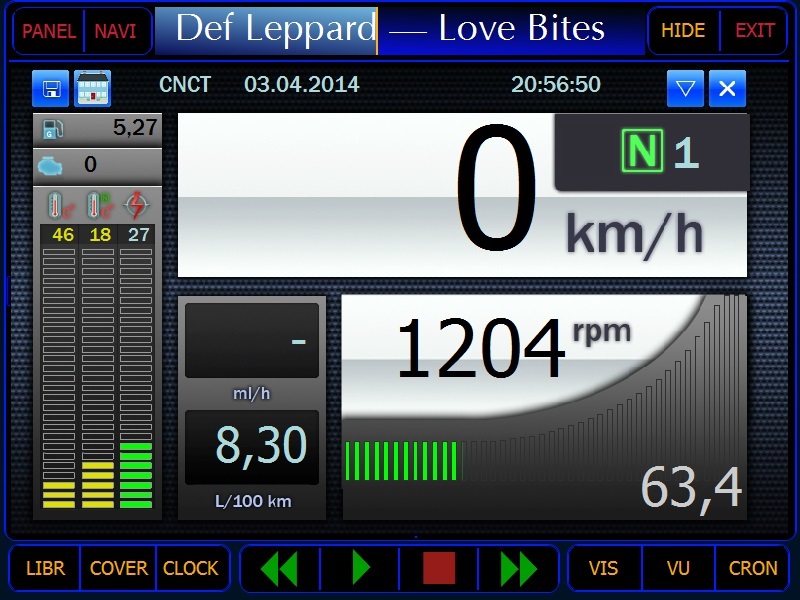Click the green RPM bar gauge
Image resolution: width=800 pixels, height=600 pixels.
402,461
